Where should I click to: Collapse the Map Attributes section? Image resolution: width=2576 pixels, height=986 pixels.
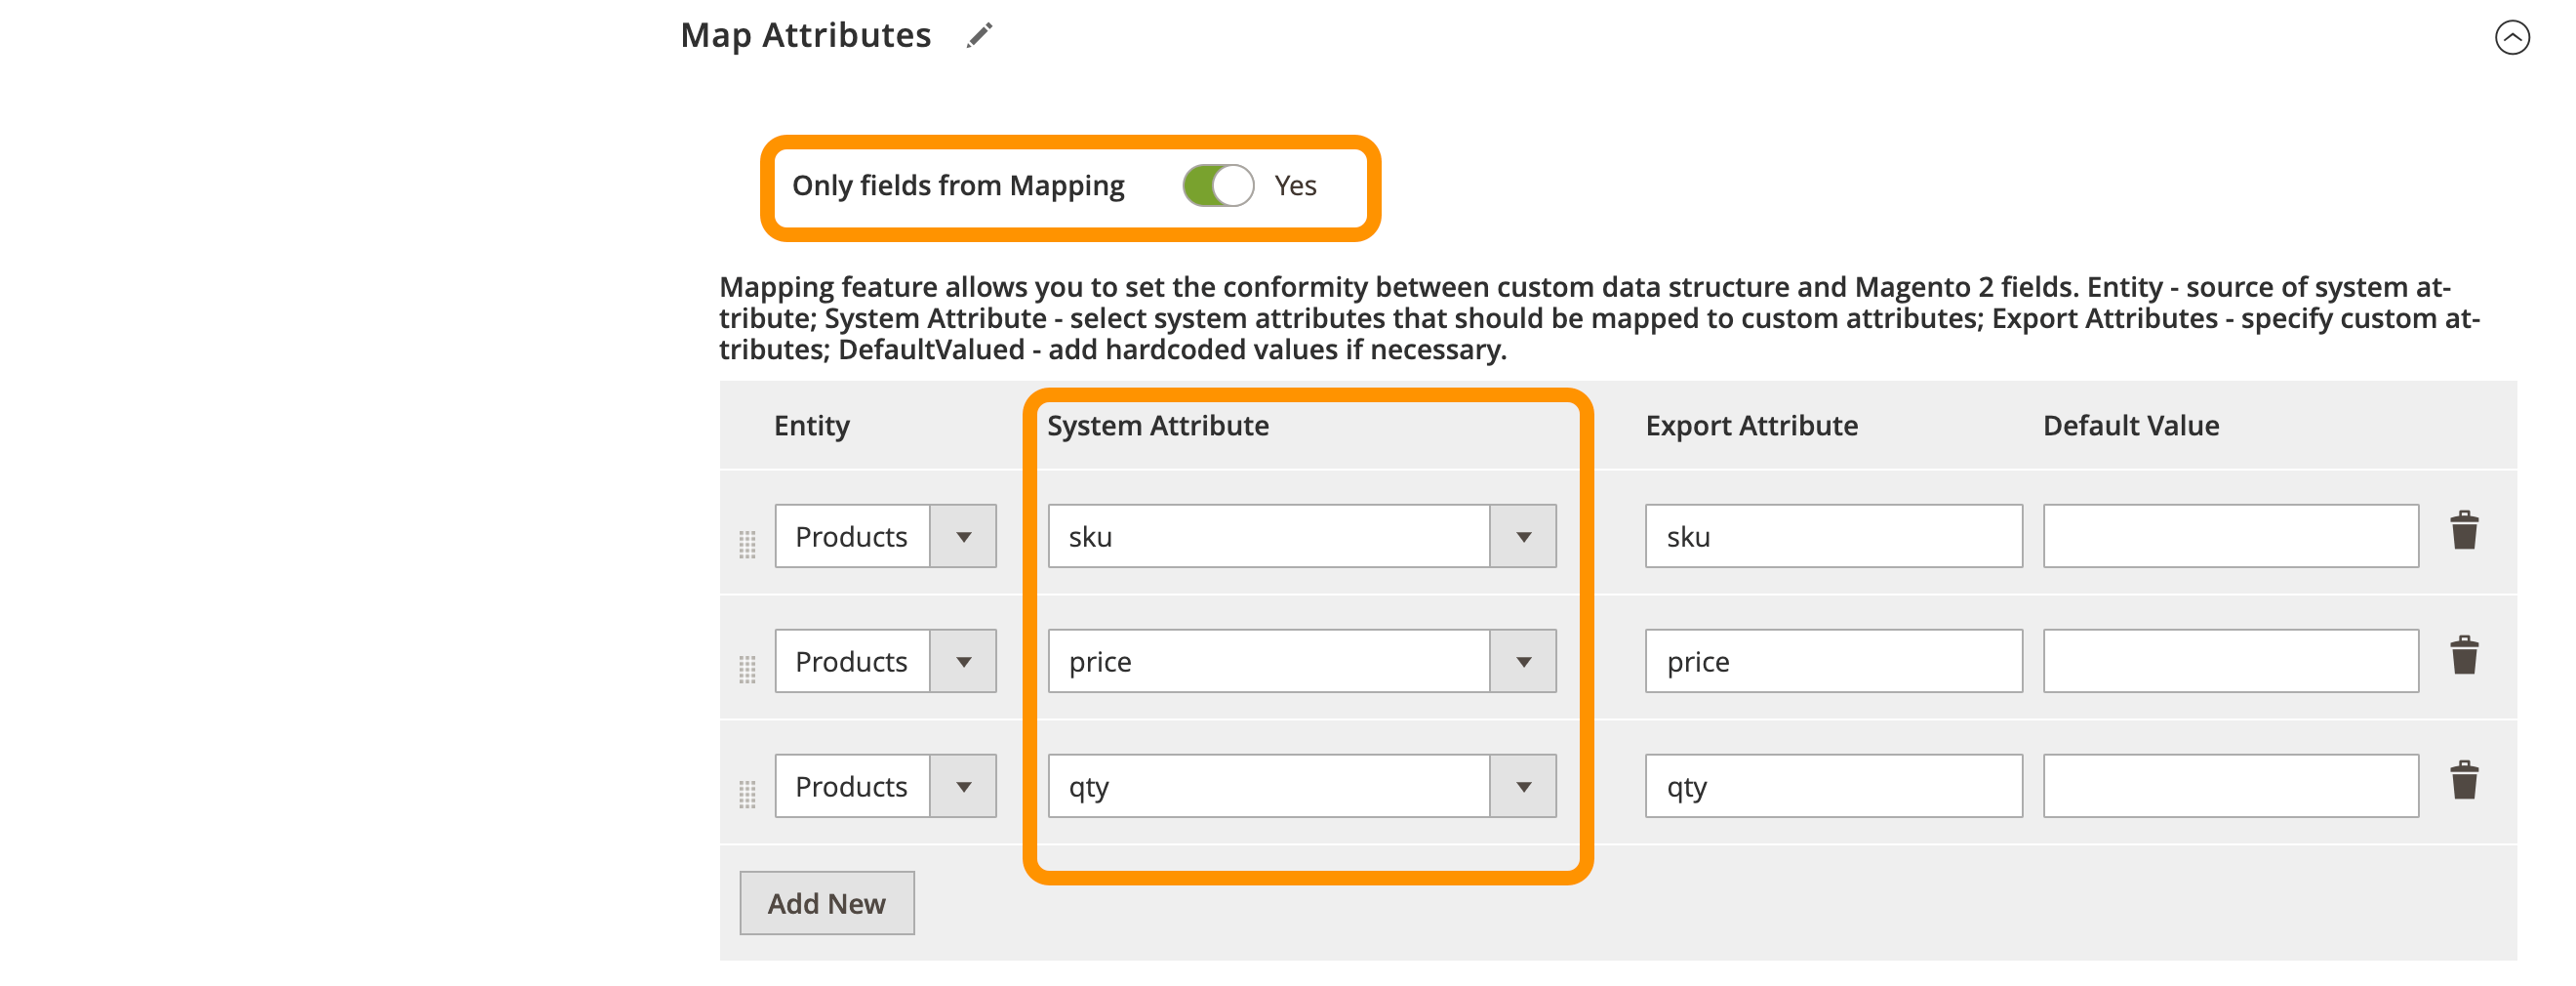tap(2511, 40)
